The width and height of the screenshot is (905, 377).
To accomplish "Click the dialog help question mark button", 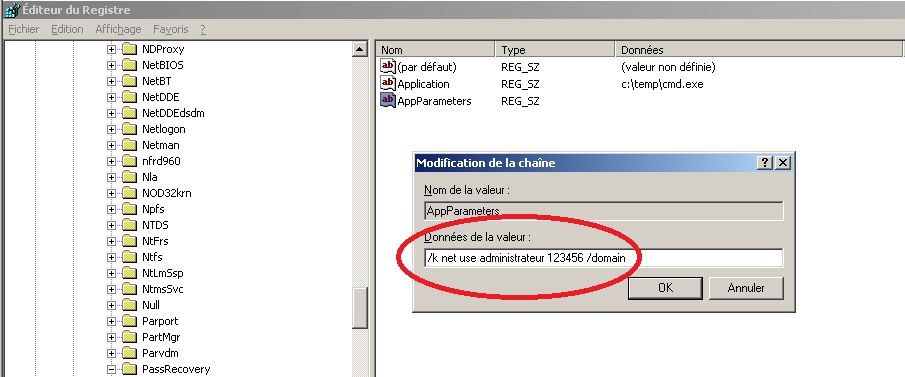I will coord(765,163).
